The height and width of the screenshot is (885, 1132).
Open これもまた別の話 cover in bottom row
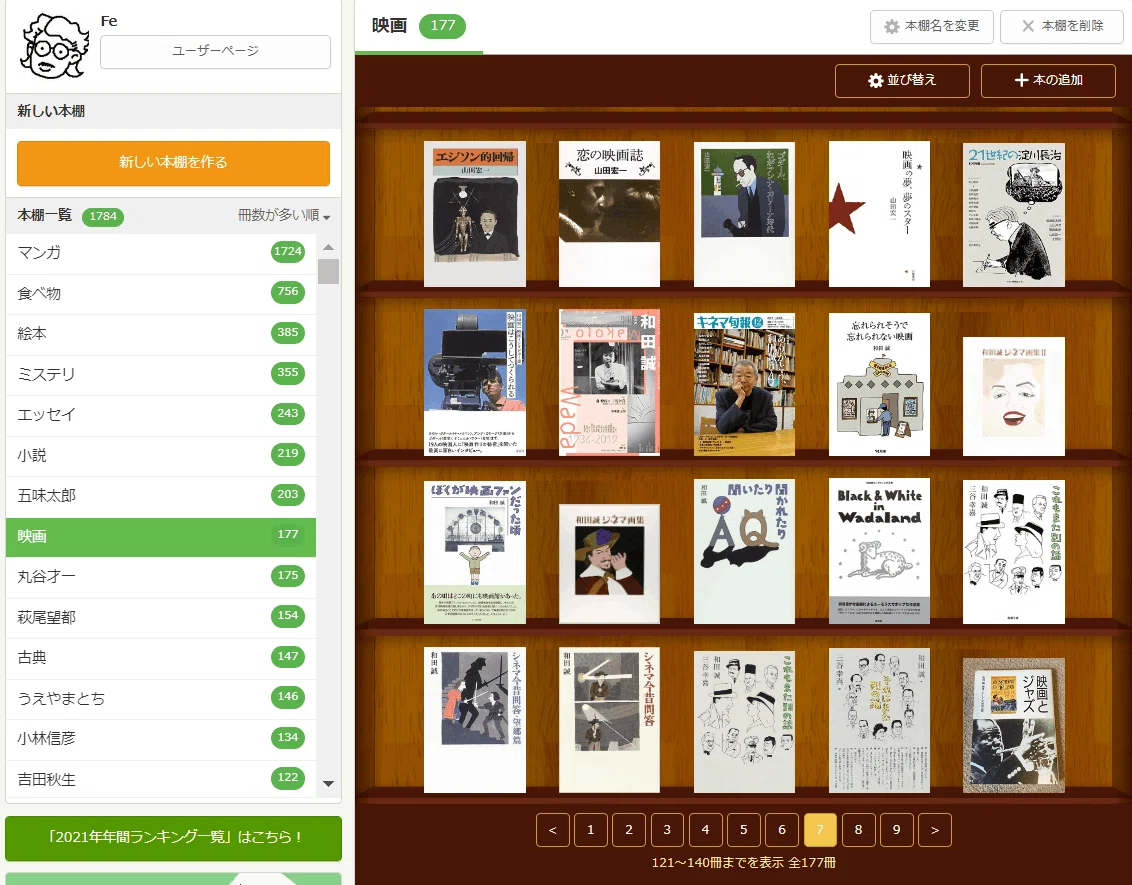point(744,722)
